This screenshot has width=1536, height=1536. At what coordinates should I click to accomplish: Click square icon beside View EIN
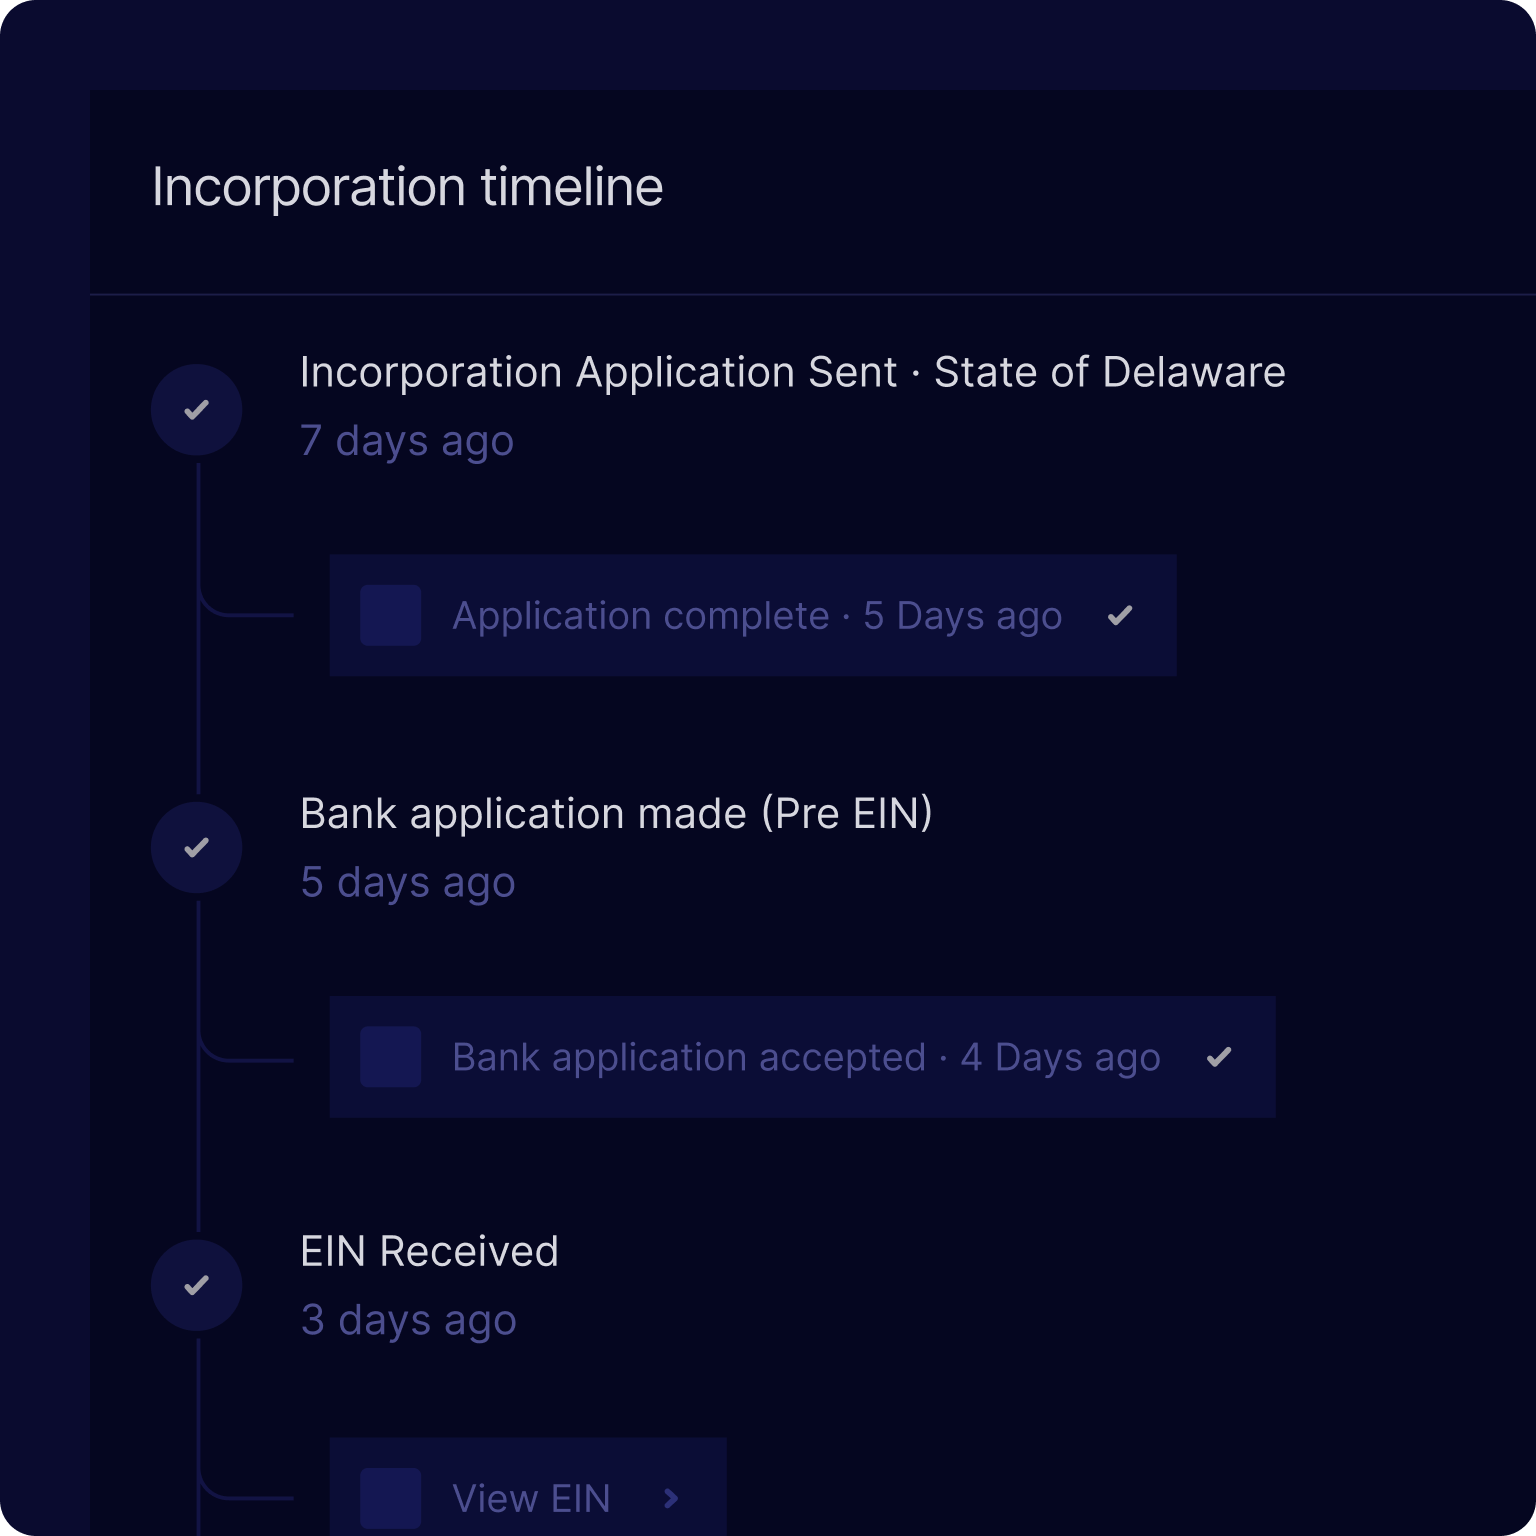[390, 1498]
